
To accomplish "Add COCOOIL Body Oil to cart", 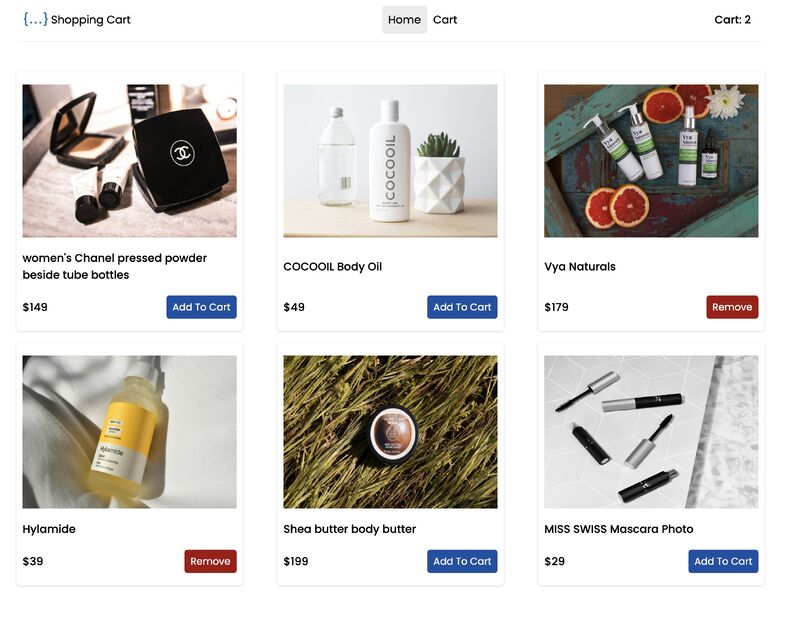I will click(x=462, y=307).
